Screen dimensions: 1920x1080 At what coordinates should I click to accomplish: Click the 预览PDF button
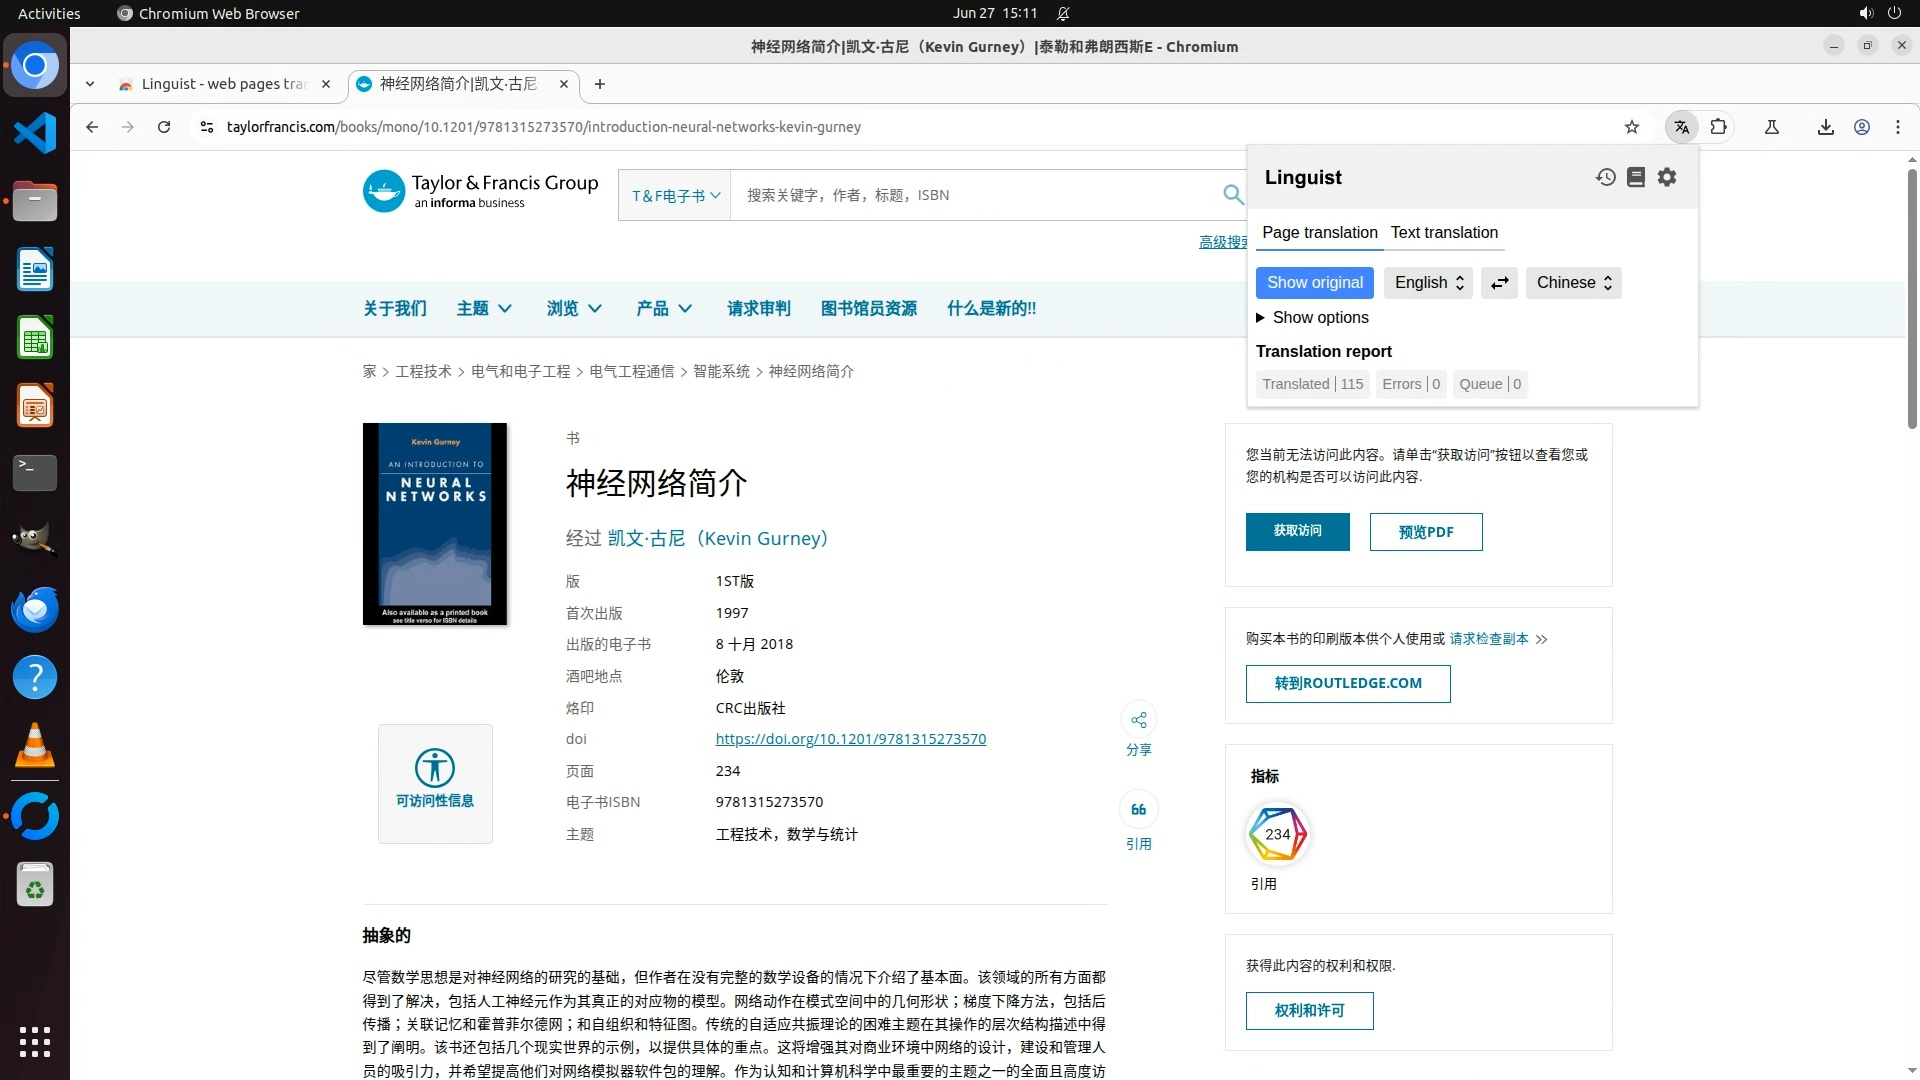(x=1425, y=532)
